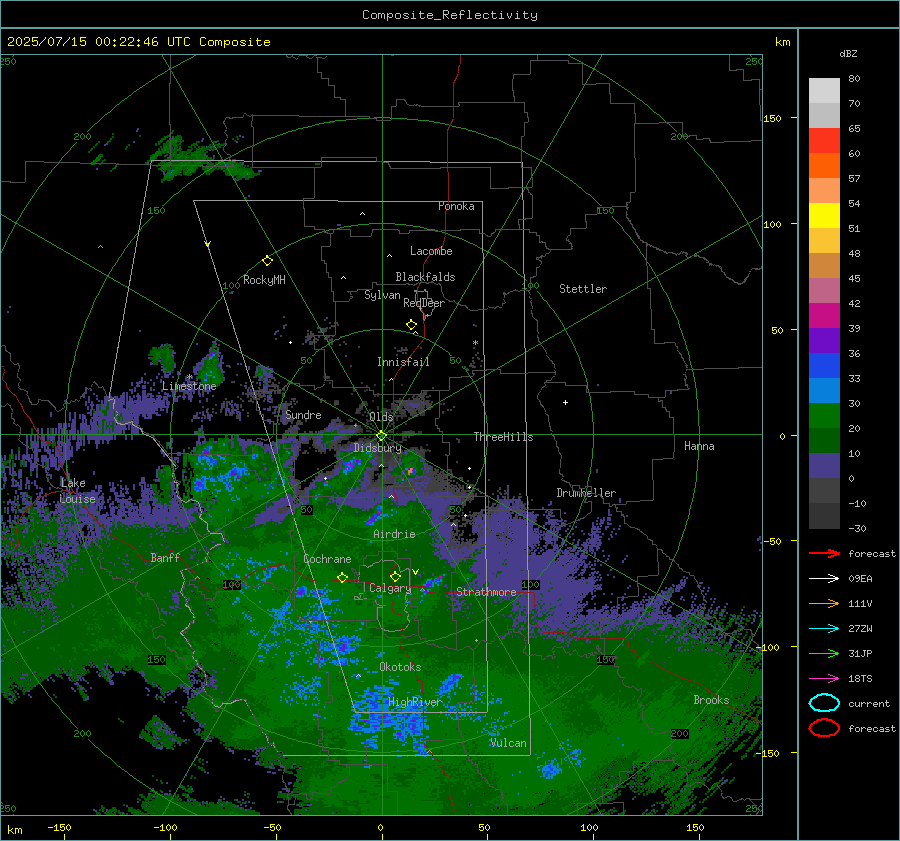Click the topmost light gray swatch near 80
This screenshot has width=900, height=841.
[x=824, y=90]
